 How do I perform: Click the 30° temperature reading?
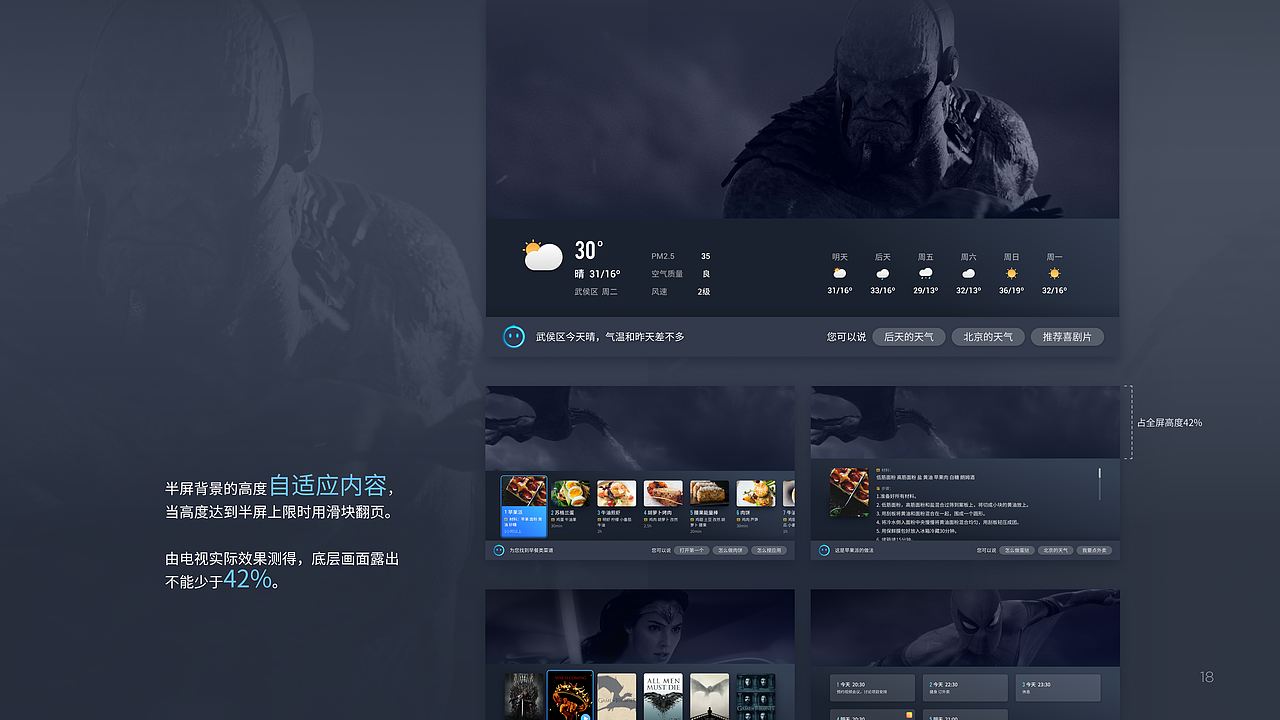pyautogui.click(x=589, y=250)
